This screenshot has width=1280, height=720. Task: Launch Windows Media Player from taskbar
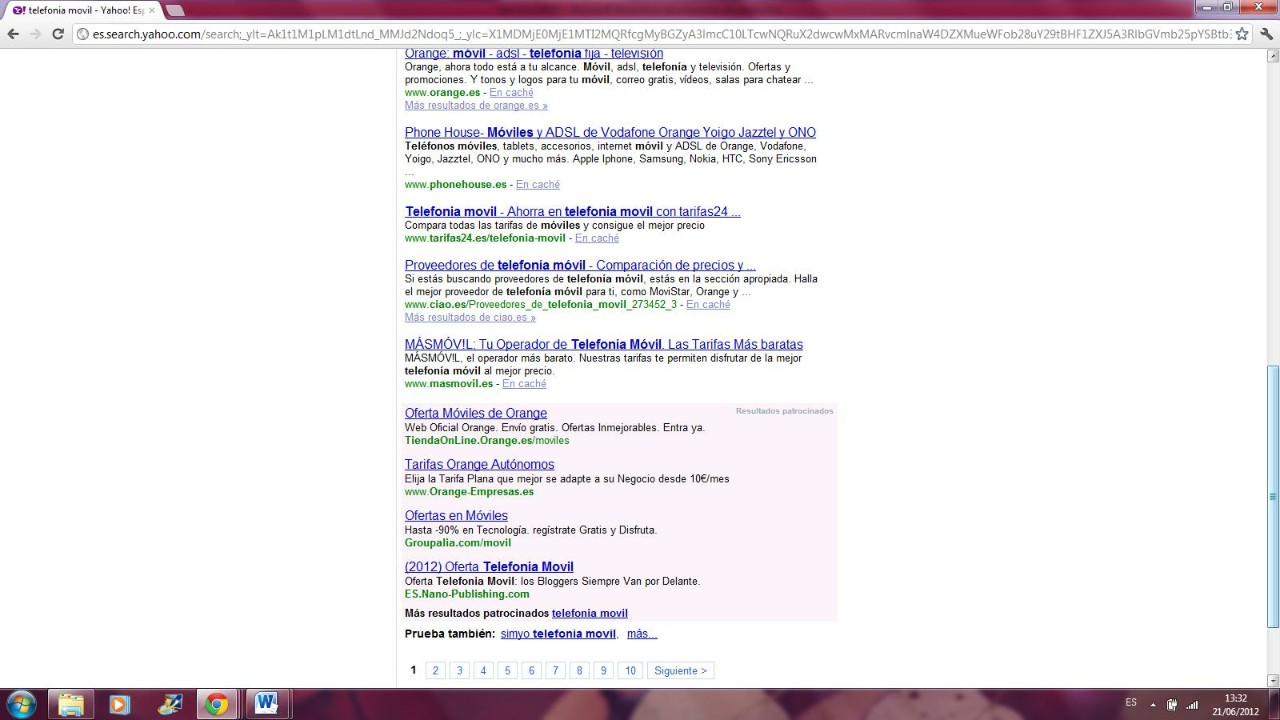pos(119,704)
